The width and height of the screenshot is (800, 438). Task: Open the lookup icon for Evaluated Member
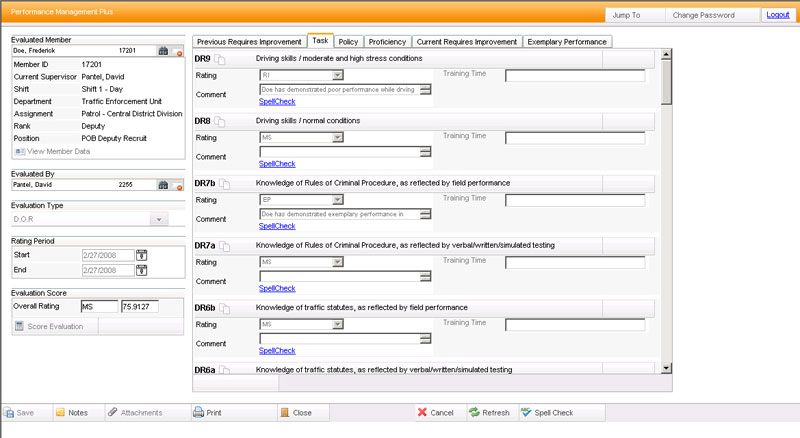[x=164, y=50]
